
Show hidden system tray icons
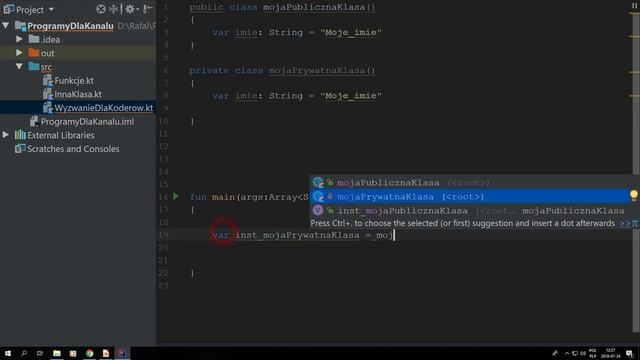coord(567,353)
